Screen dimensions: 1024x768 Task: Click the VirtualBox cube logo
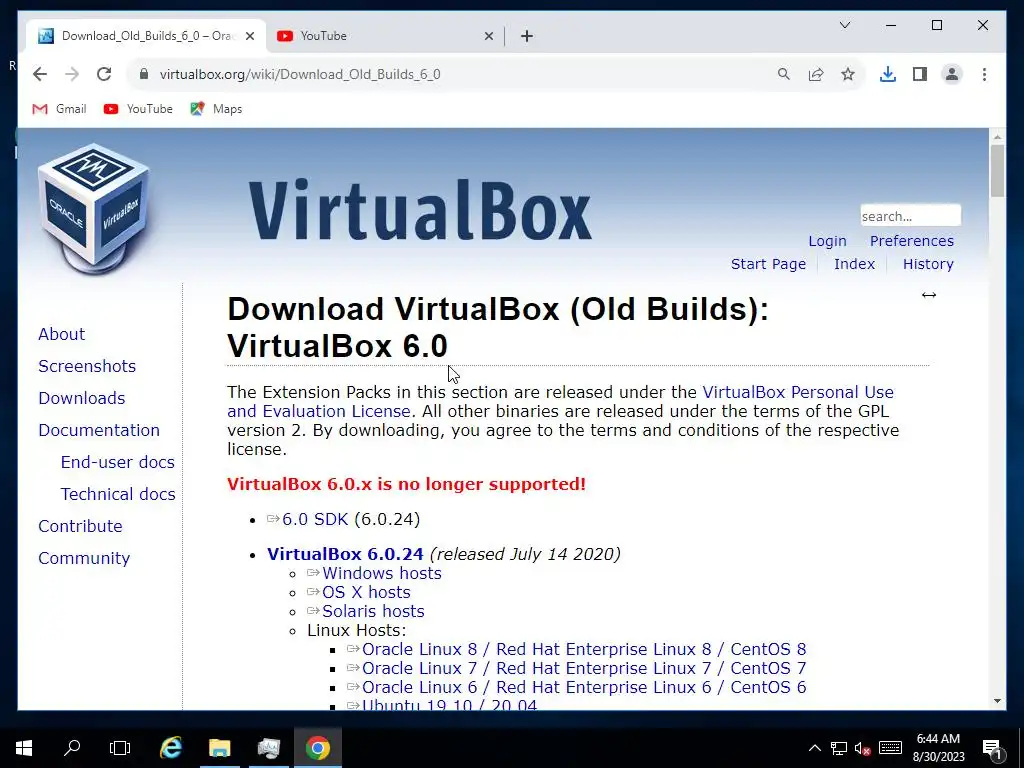94,209
